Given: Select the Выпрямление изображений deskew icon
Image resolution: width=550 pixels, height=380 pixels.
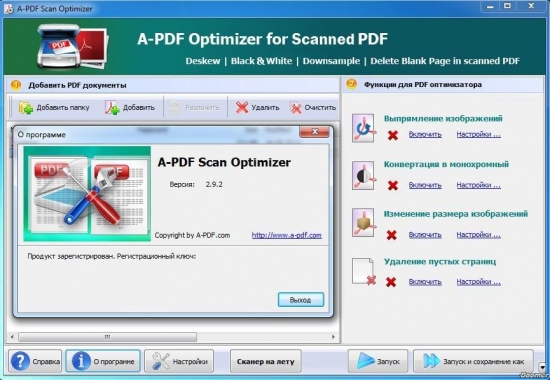Looking at the screenshot, I should tap(364, 128).
